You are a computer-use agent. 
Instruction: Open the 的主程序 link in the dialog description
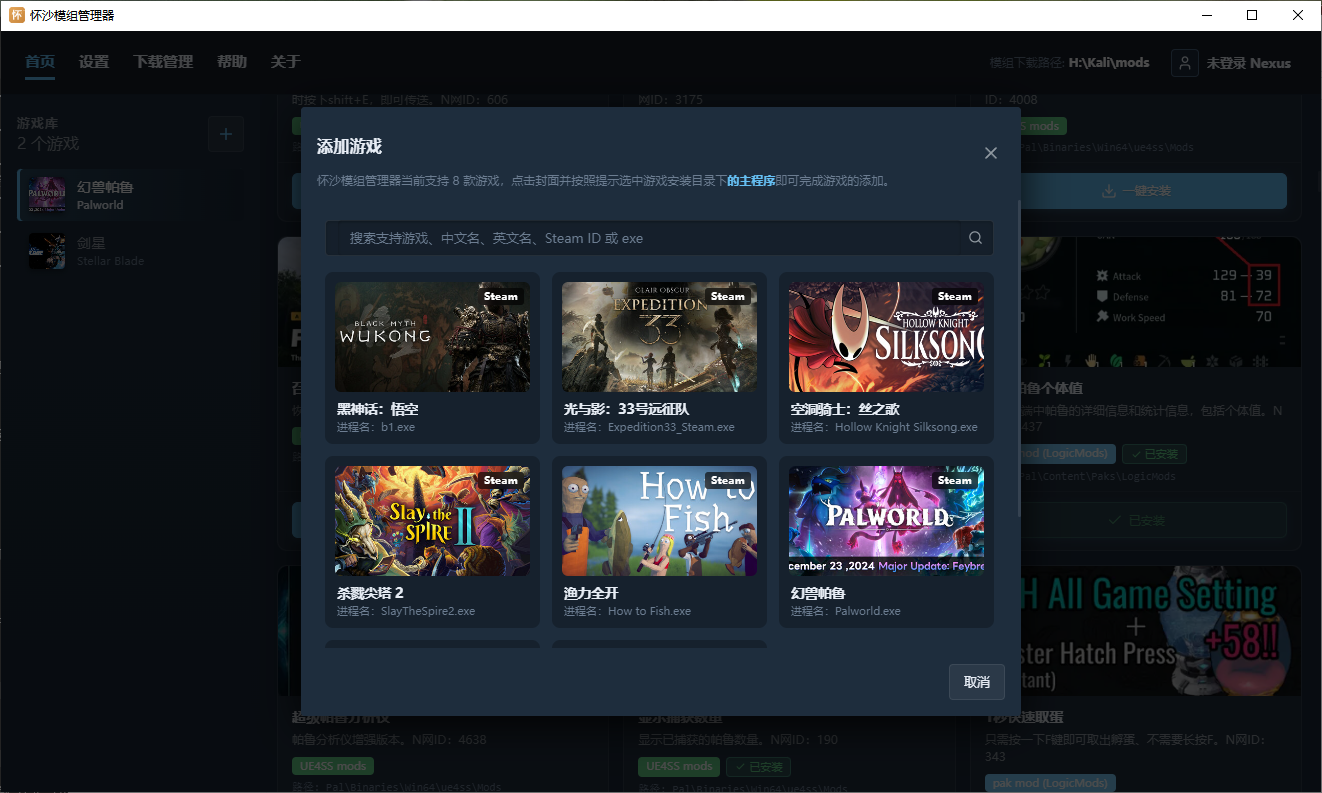pyautogui.click(x=751, y=181)
